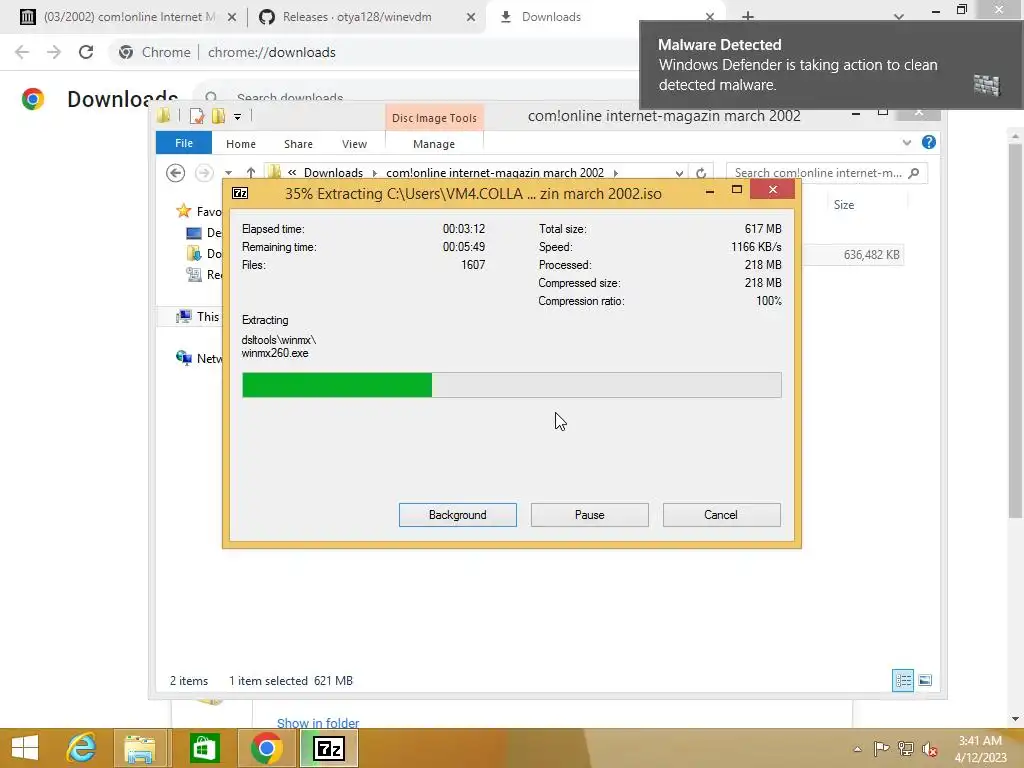This screenshot has width=1024, height=768.
Task: Pause the 7-Zip extraction
Action: (589, 515)
